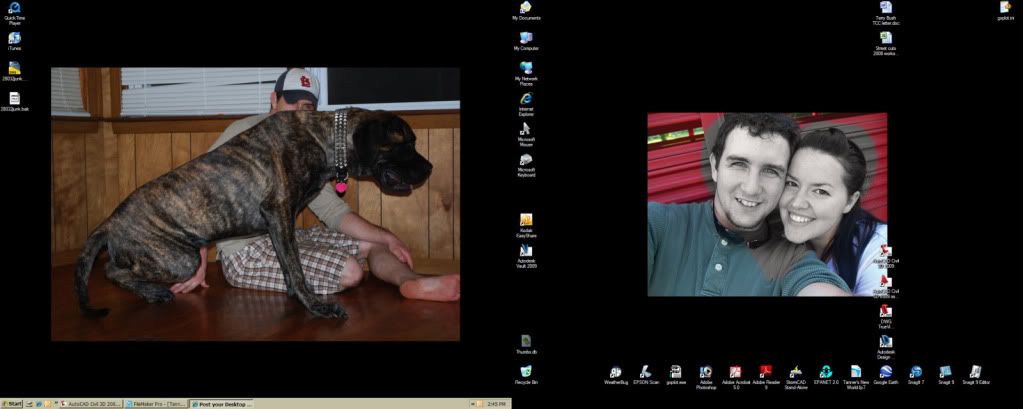Launch Adobe Photoshop from the desktop
The height and width of the screenshot is (409, 1023).
click(706, 378)
